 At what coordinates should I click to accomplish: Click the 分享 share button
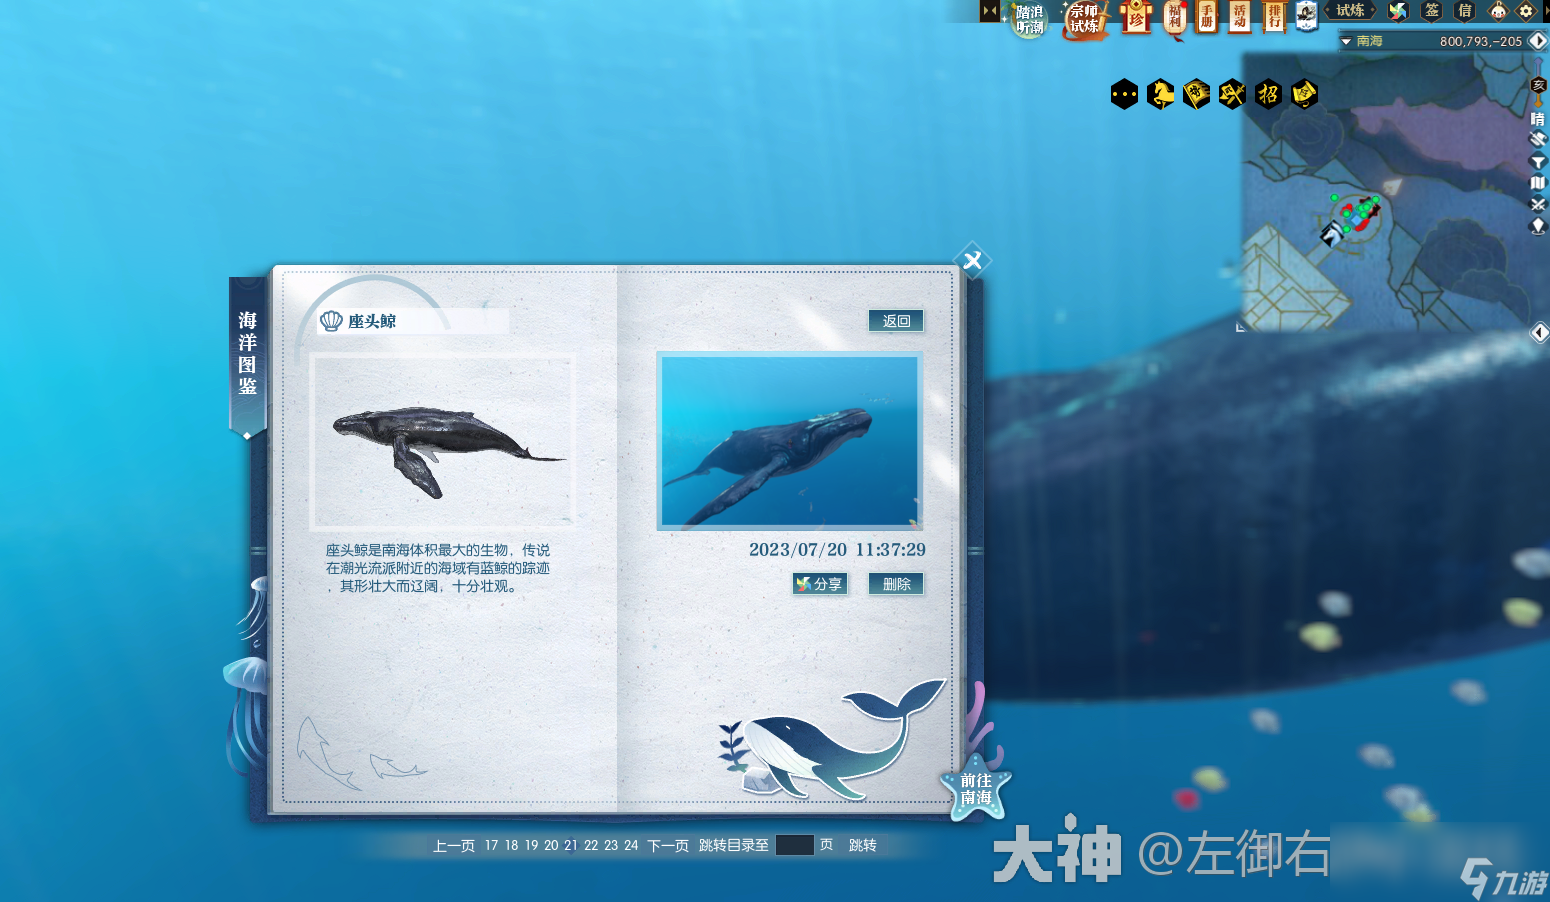(820, 584)
